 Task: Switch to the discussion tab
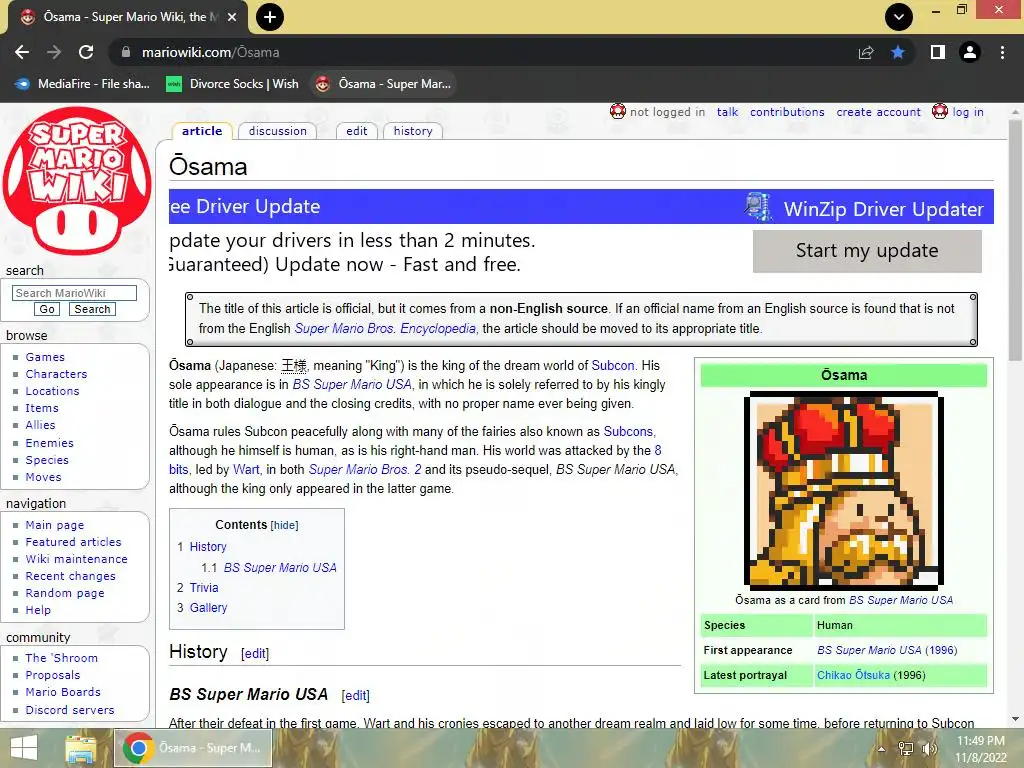(278, 131)
